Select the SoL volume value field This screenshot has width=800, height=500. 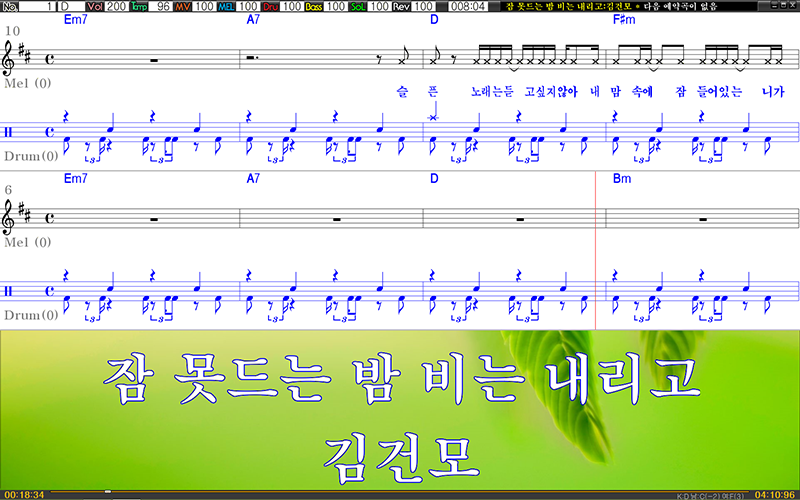tap(379, 6)
